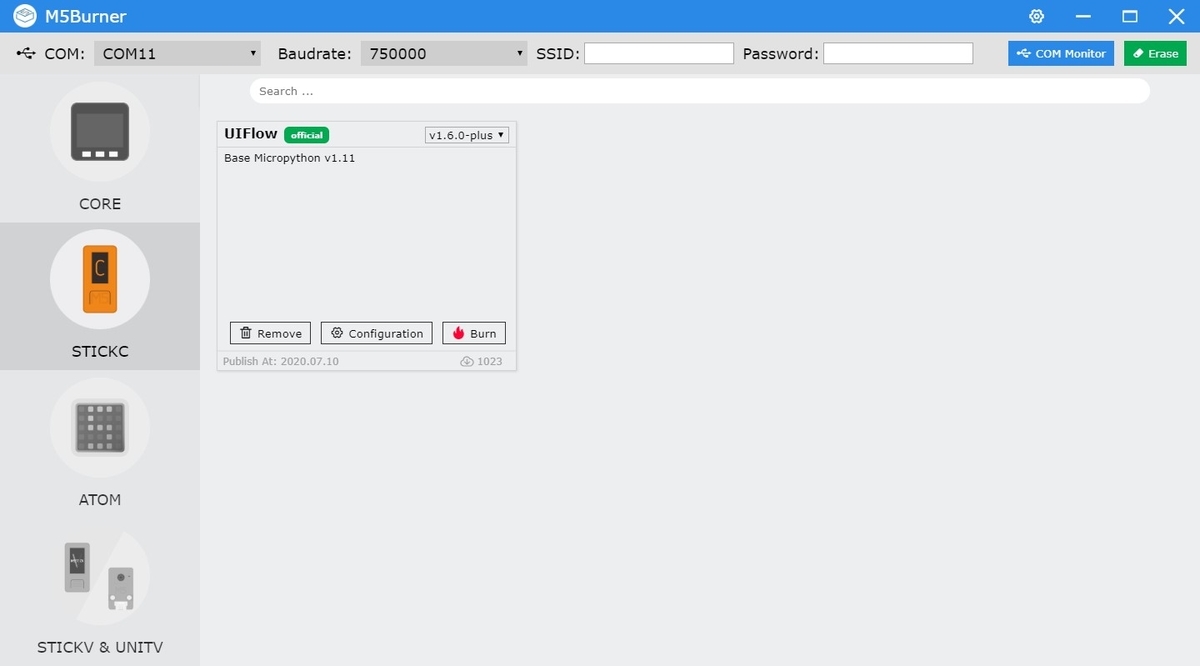The width and height of the screenshot is (1200, 666).
Task: Switch to the CORE tab label
Action: [100, 203]
